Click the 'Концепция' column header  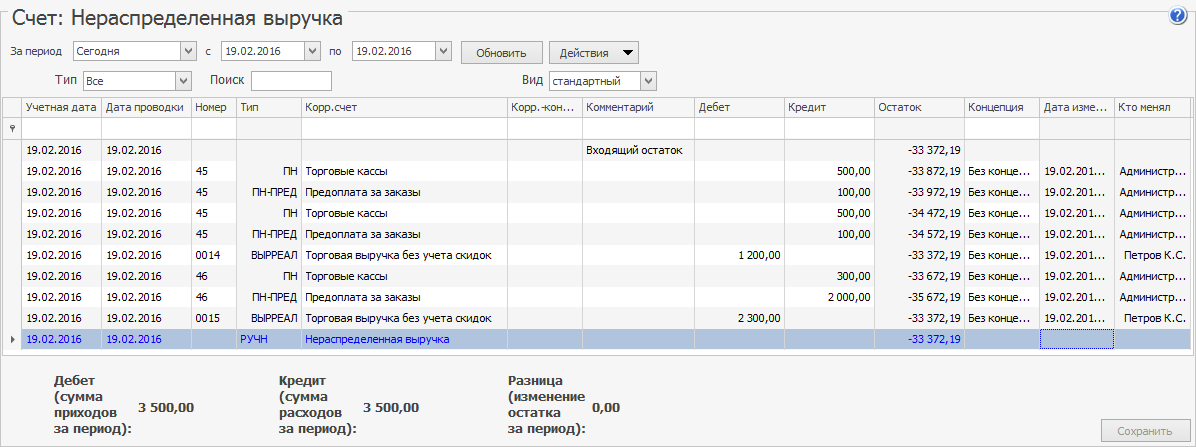1001,108
